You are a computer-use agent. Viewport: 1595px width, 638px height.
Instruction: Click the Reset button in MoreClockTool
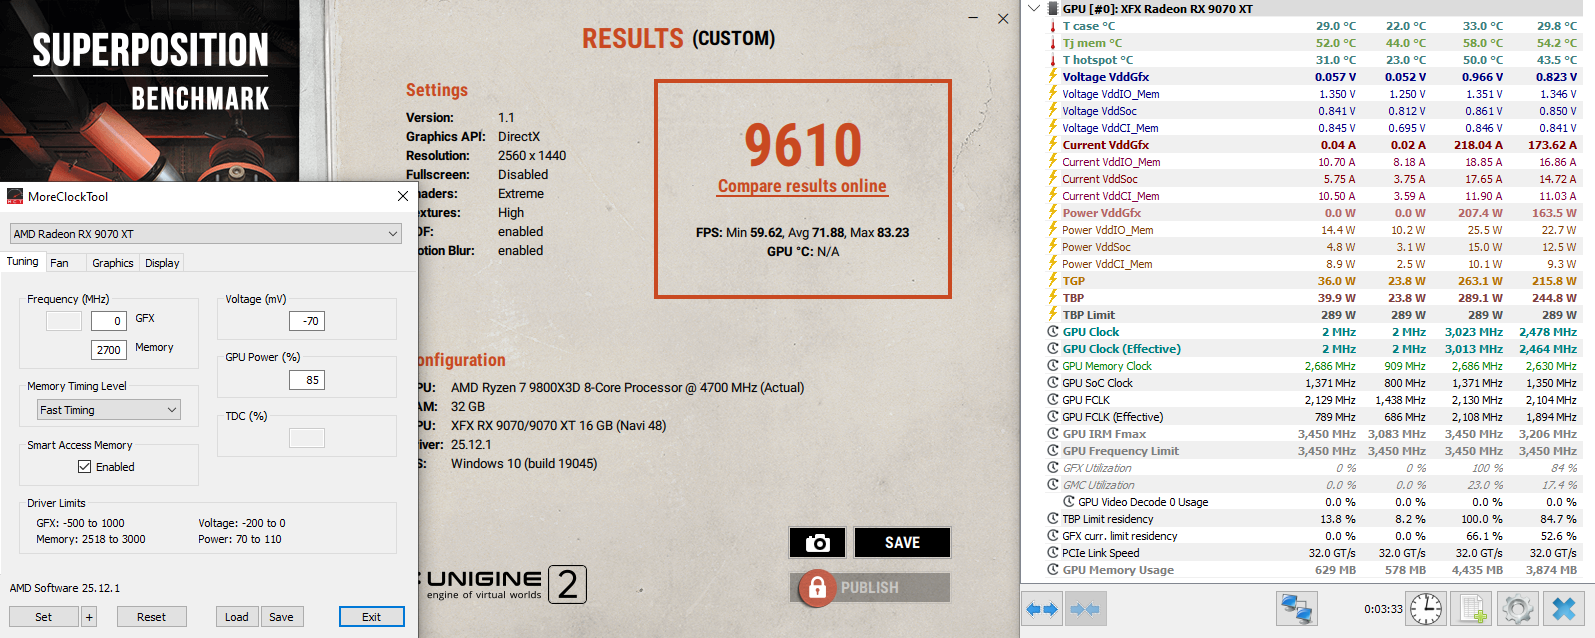pyautogui.click(x=152, y=617)
